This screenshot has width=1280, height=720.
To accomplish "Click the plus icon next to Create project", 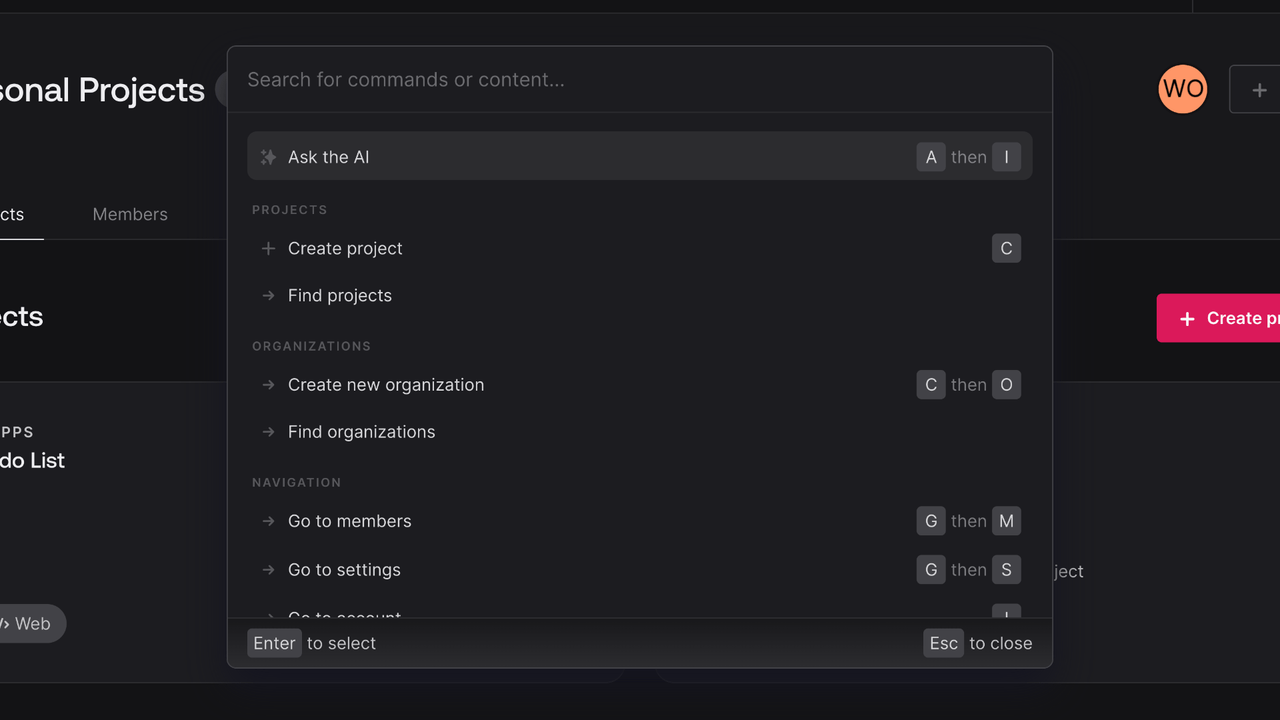I will [x=268, y=248].
